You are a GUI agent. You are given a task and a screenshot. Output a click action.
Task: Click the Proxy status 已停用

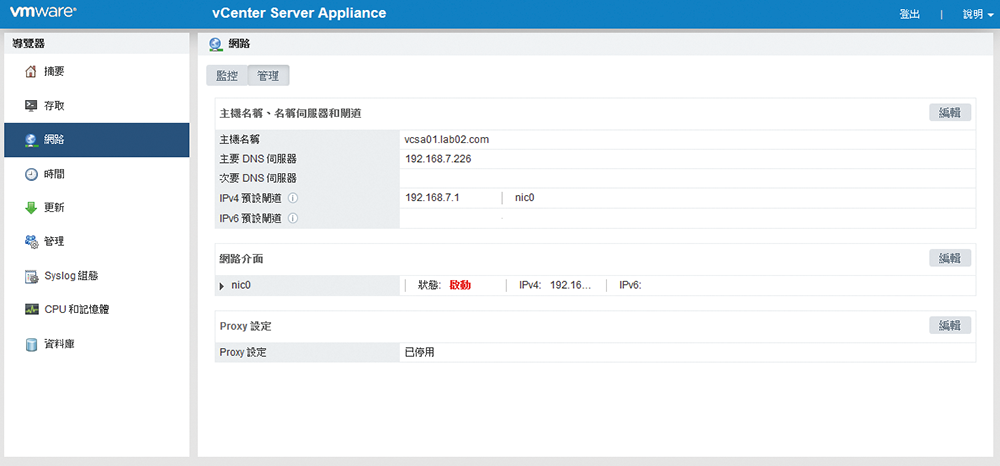coord(420,352)
